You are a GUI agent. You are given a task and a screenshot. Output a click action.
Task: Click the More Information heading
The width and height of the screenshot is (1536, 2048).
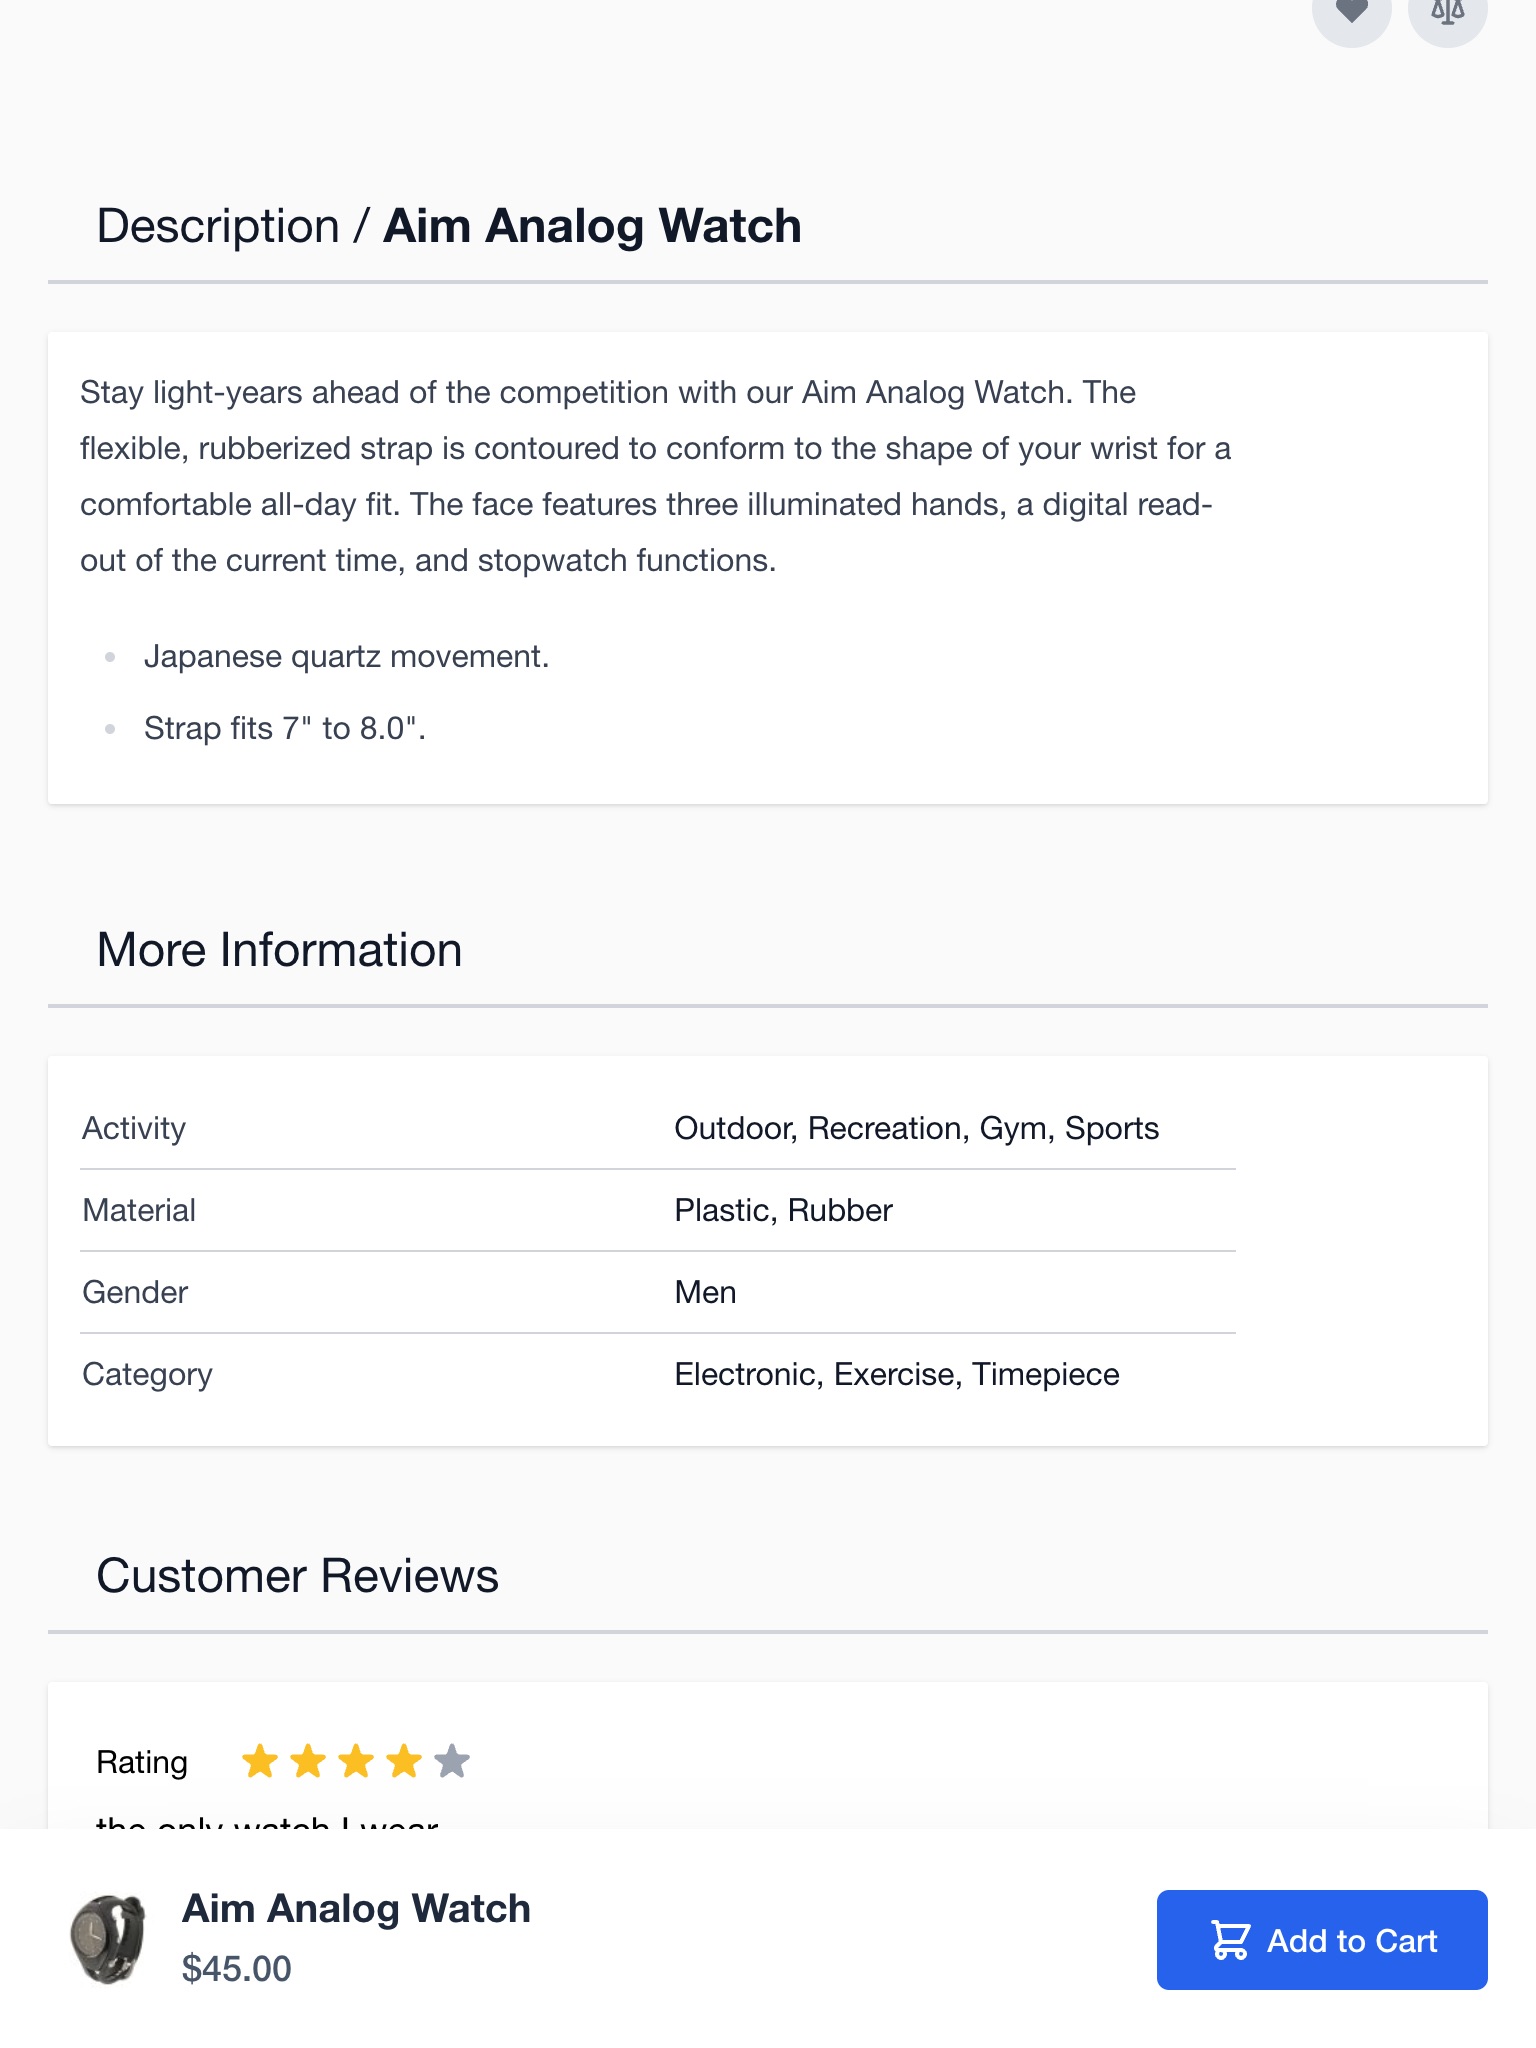279,950
